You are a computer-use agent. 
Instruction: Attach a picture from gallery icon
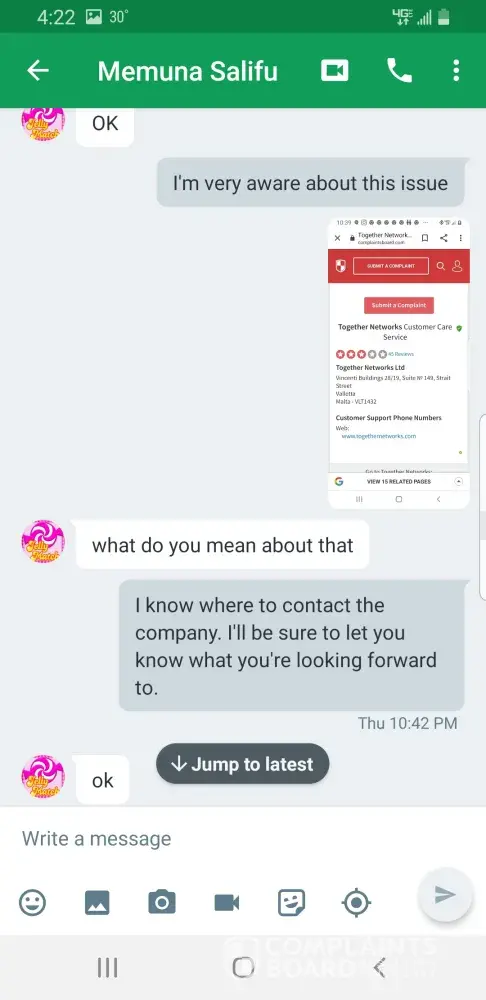(97, 902)
